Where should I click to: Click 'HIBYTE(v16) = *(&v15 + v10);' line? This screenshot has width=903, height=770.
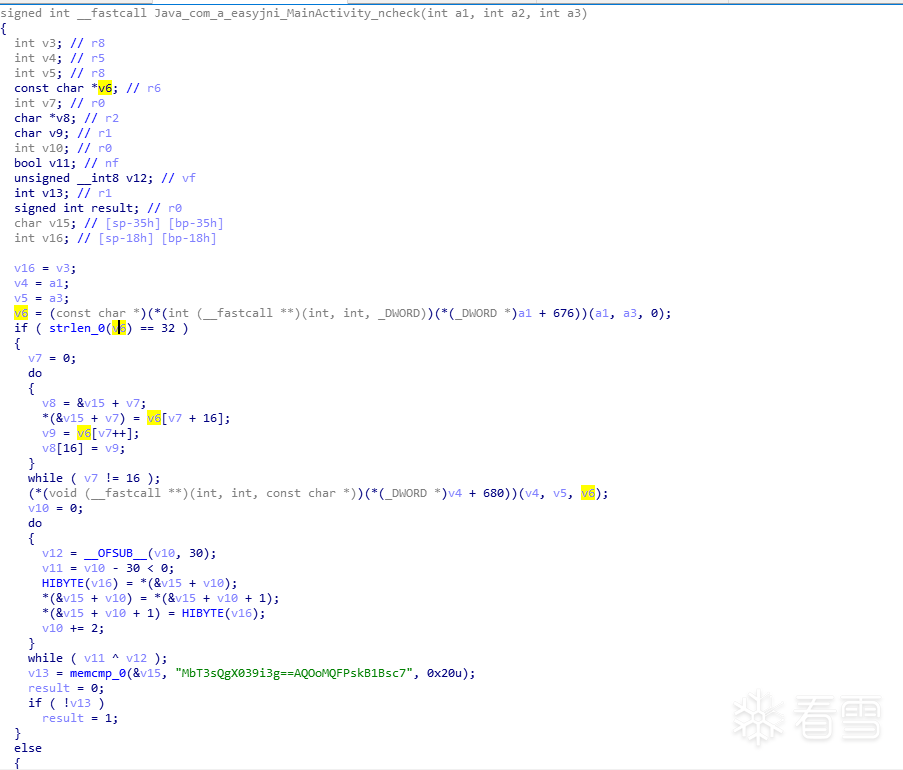tap(139, 583)
